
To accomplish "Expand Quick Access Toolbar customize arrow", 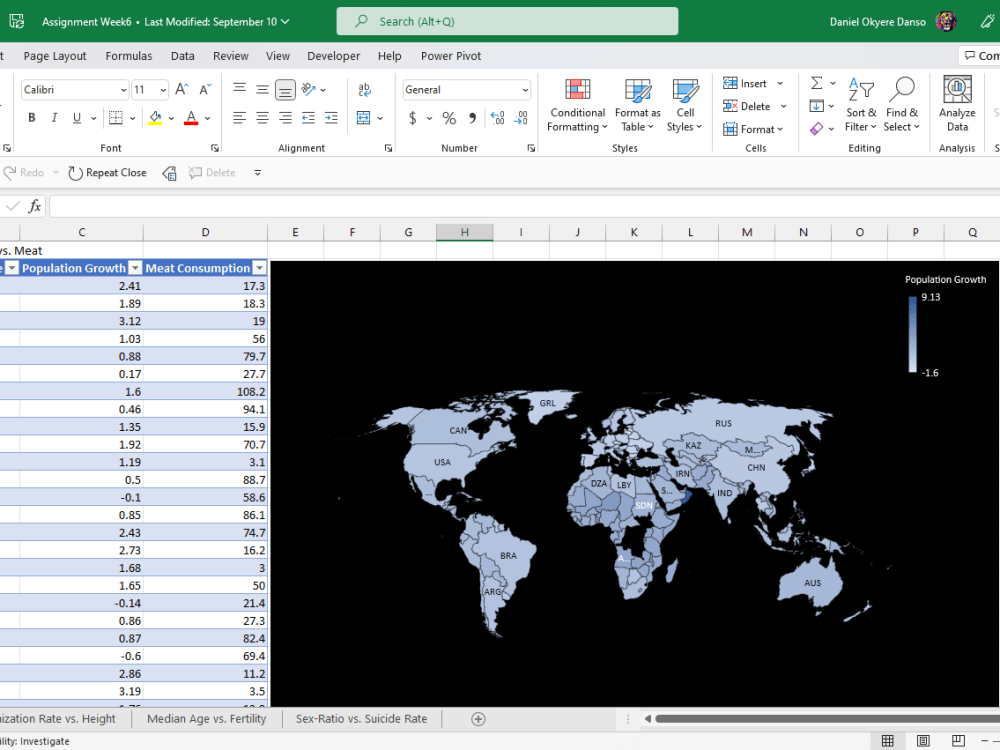I will point(258,173).
